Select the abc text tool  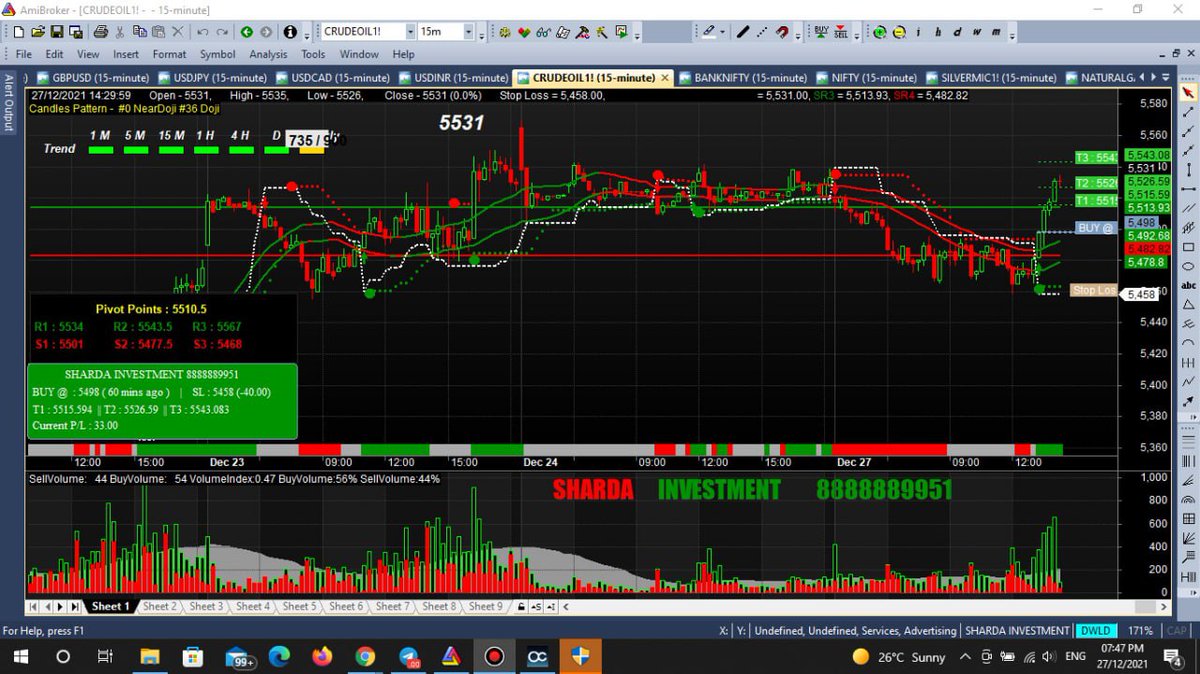(x=1188, y=284)
